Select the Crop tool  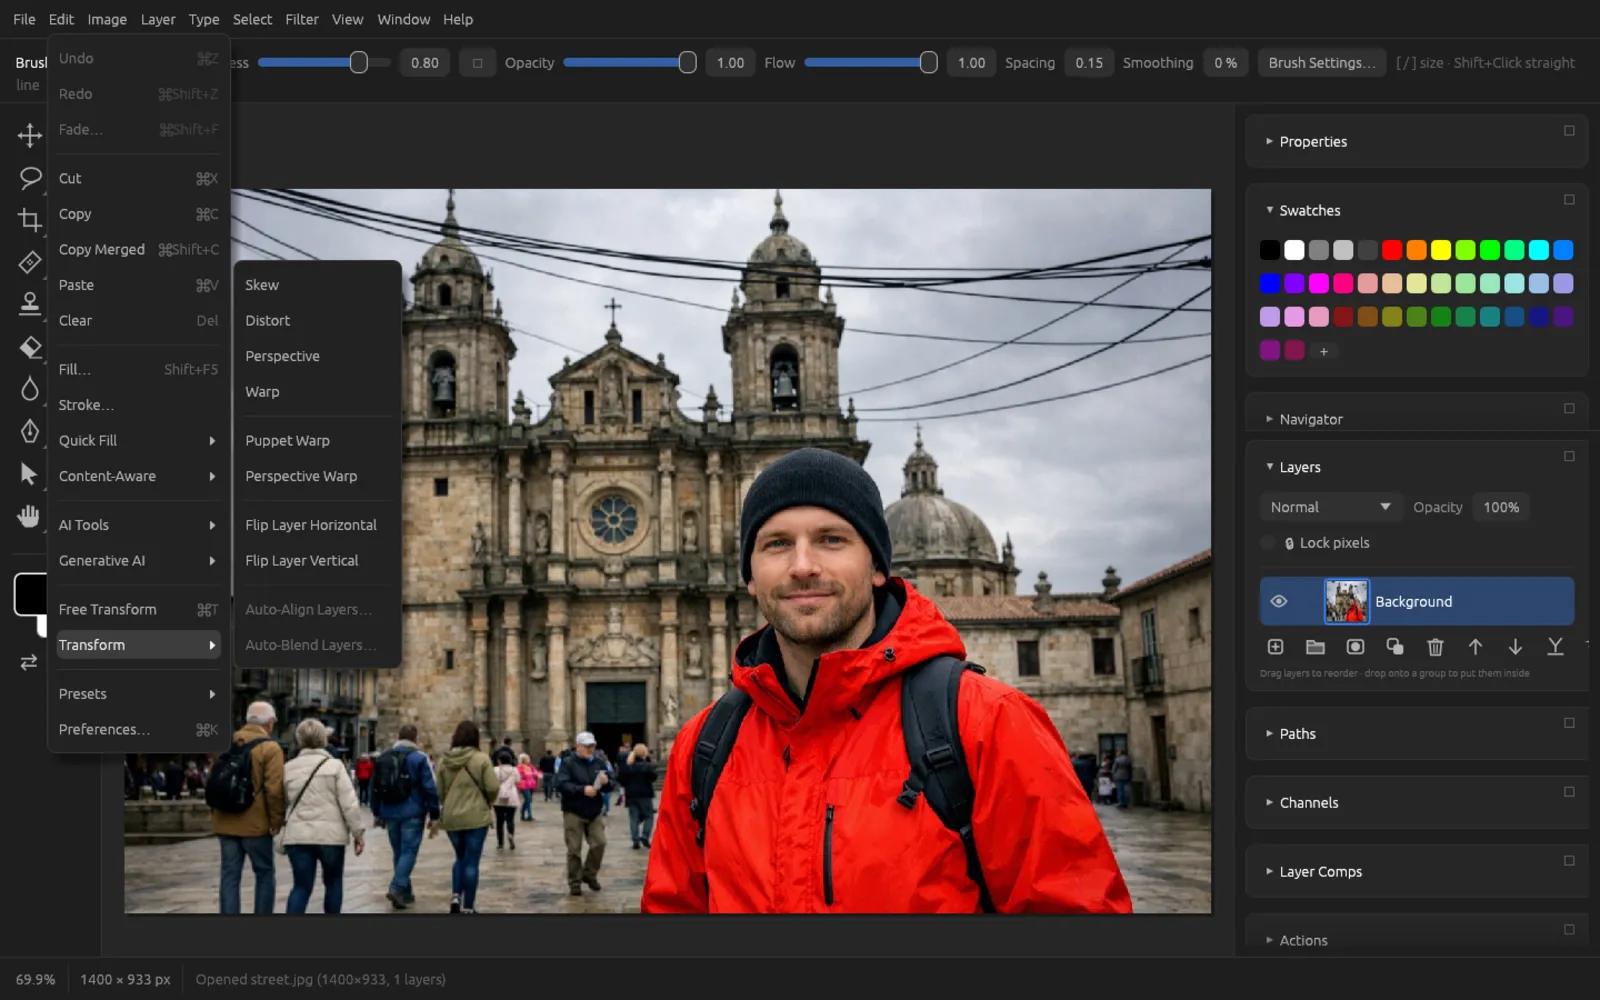29,220
